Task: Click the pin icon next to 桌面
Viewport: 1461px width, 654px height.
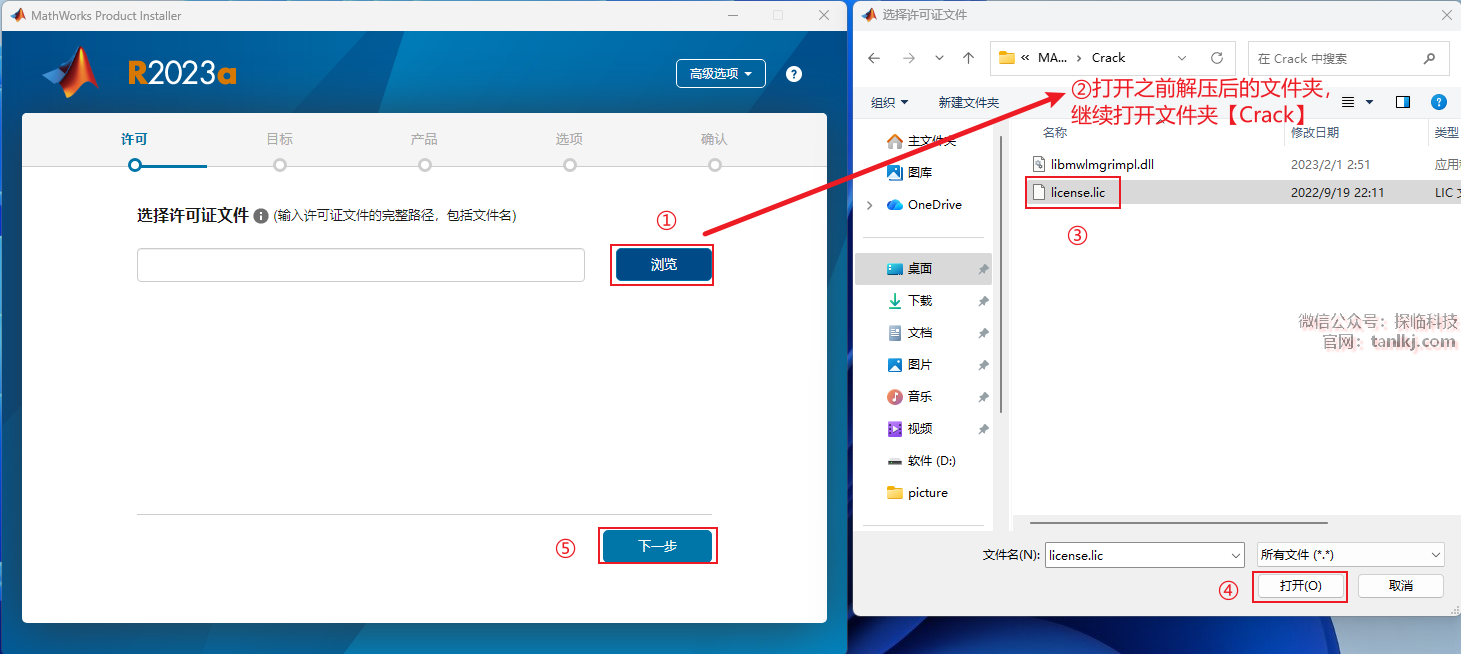Action: [x=983, y=270]
